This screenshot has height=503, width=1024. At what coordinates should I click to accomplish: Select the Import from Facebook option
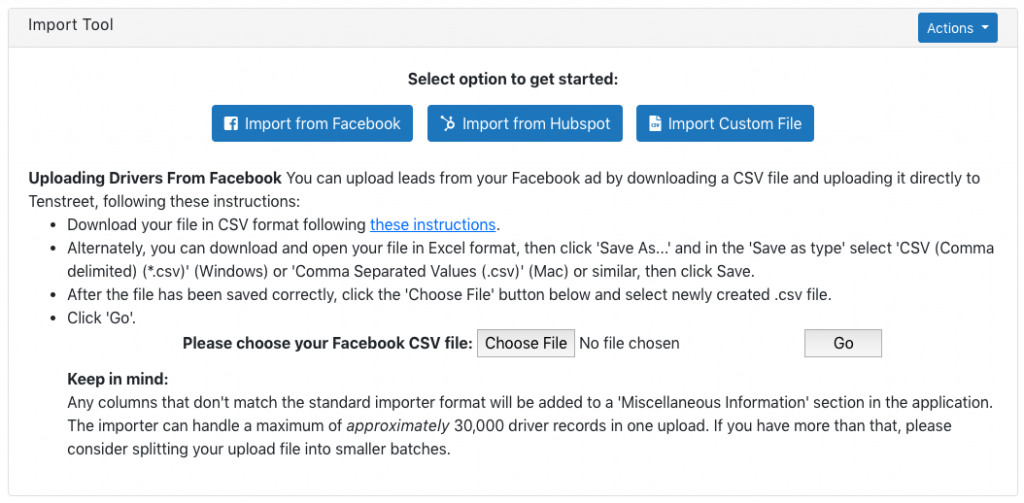312,123
